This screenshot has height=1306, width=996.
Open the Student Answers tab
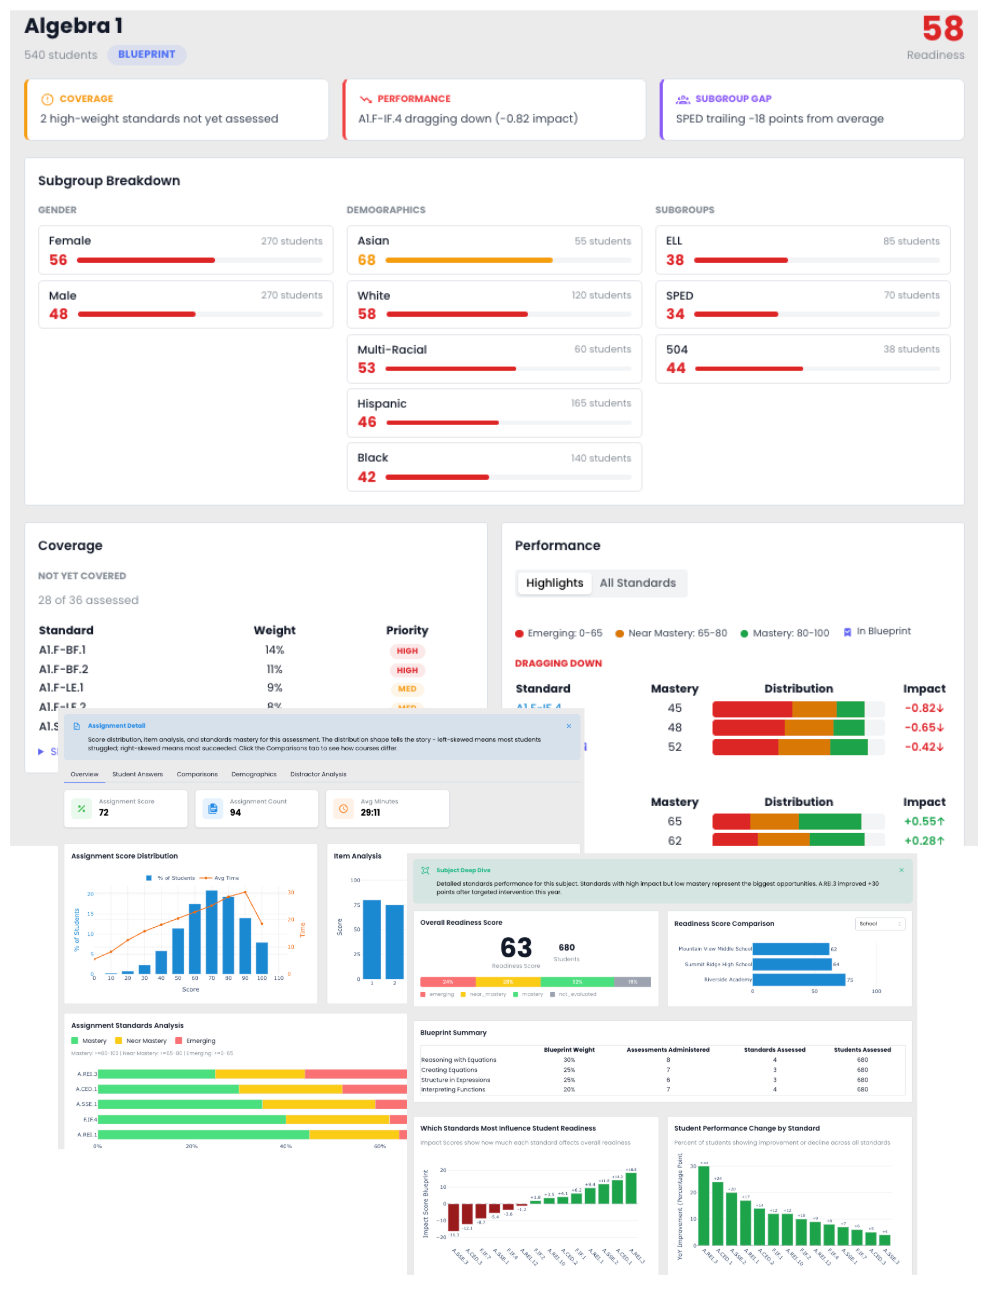click(x=137, y=774)
